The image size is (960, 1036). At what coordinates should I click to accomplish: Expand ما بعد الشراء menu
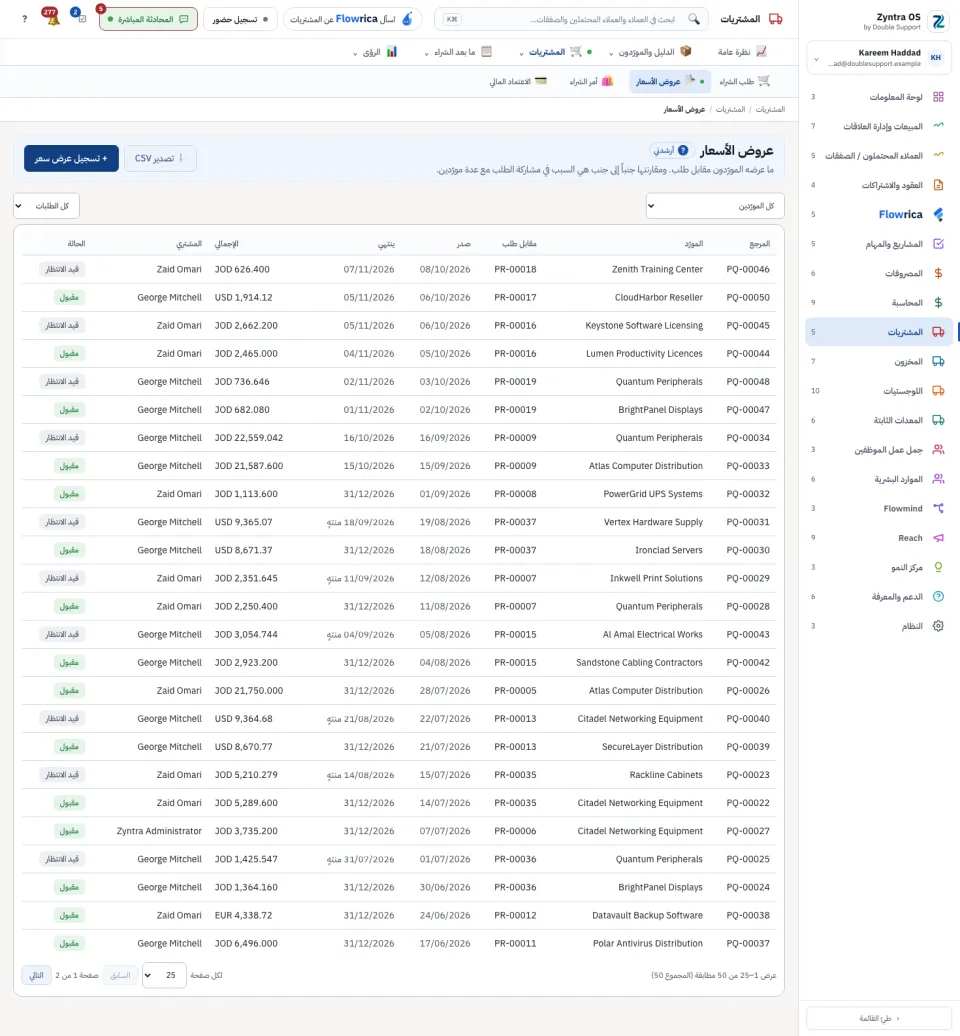click(458, 52)
